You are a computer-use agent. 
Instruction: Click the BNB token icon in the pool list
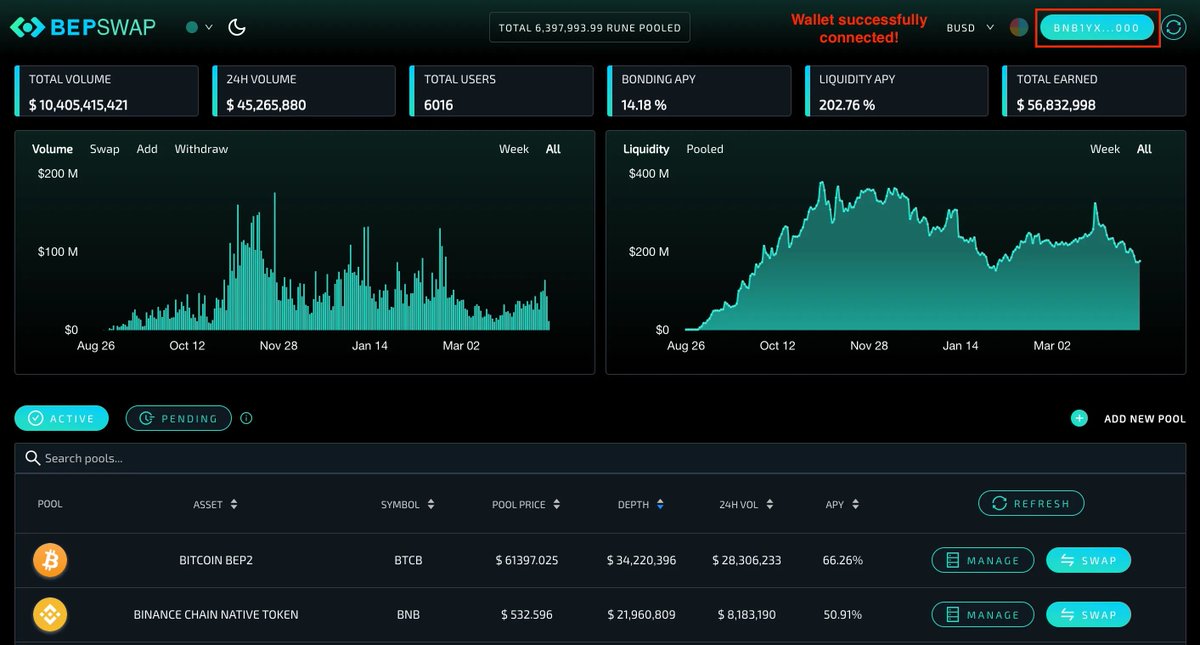coord(49,614)
